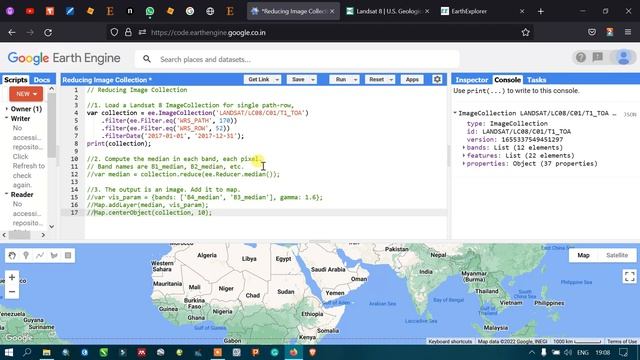Open the Earth Engine help menu
Screen dimensions: 640x360
click(x=580, y=58)
